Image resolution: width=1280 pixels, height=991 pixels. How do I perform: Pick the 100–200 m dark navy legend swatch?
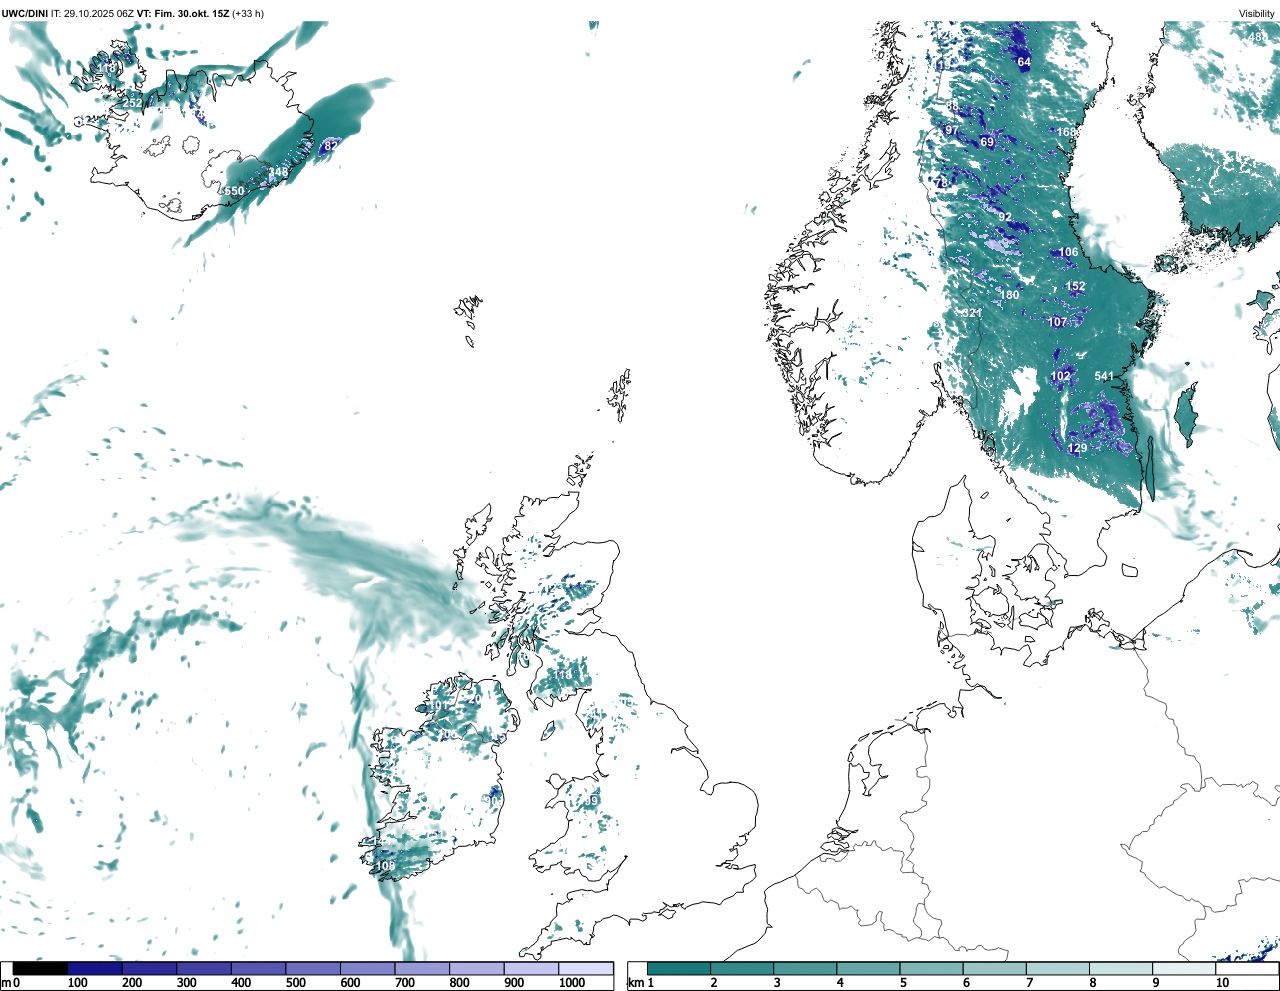click(95, 968)
